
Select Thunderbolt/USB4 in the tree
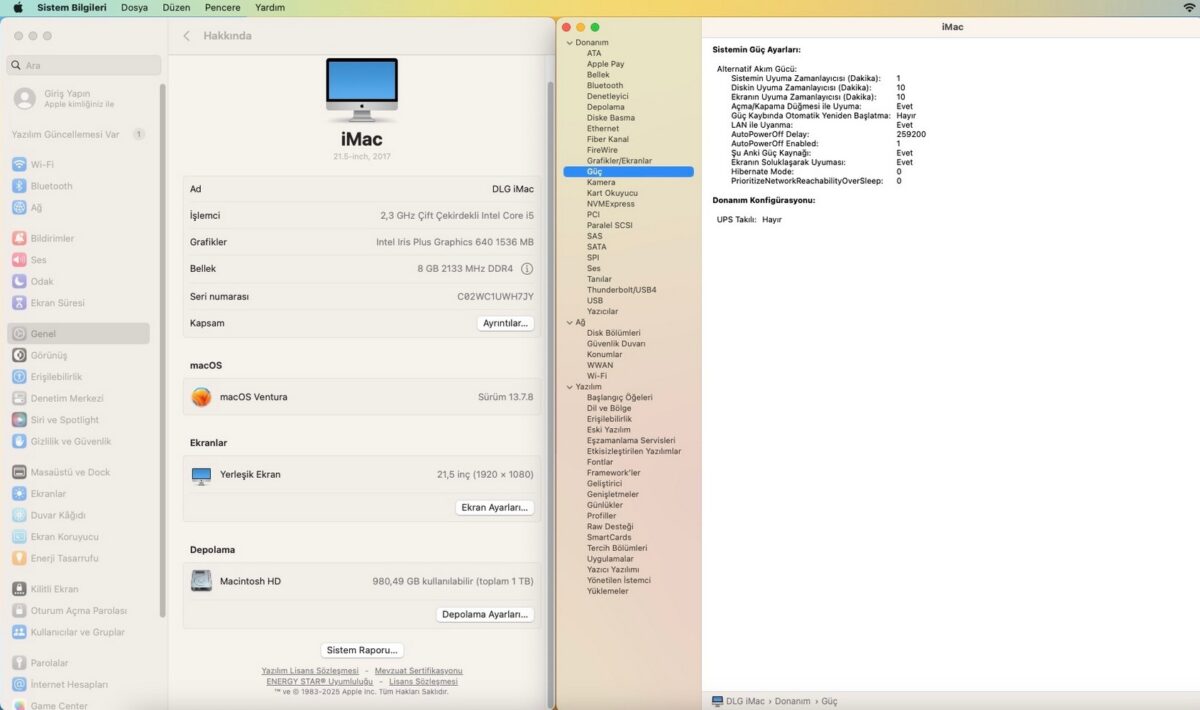point(622,290)
